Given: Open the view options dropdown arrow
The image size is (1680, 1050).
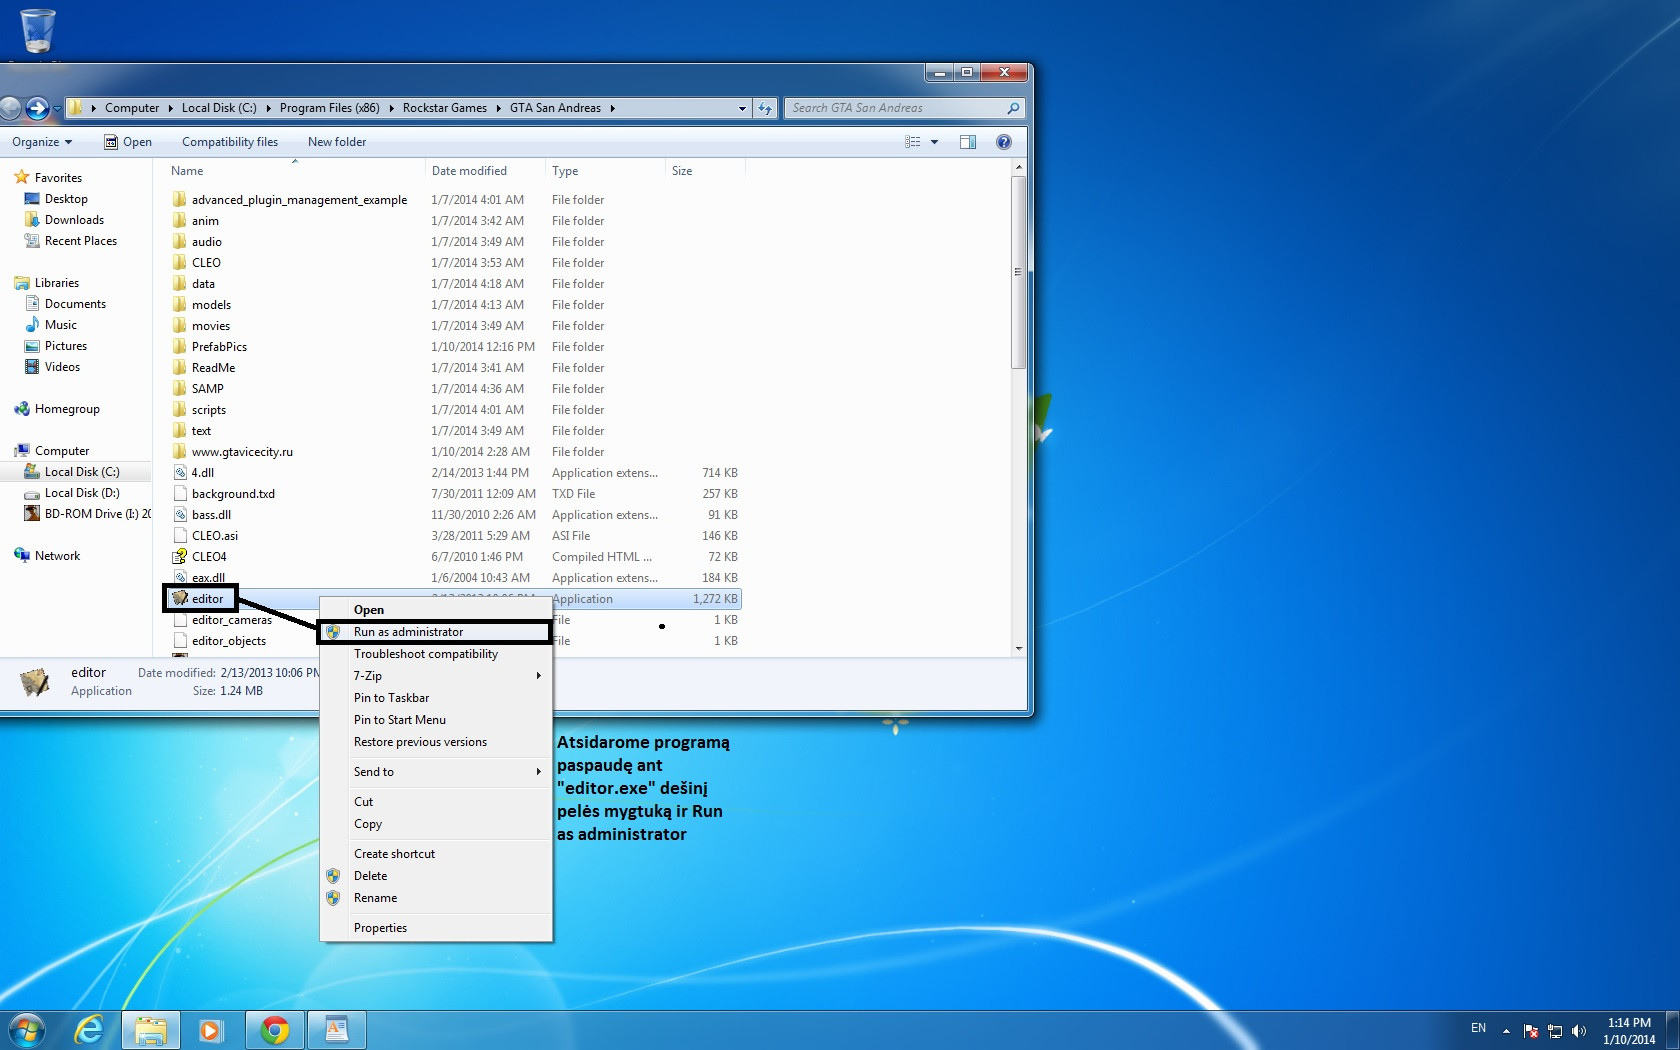Looking at the screenshot, I should (935, 142).
